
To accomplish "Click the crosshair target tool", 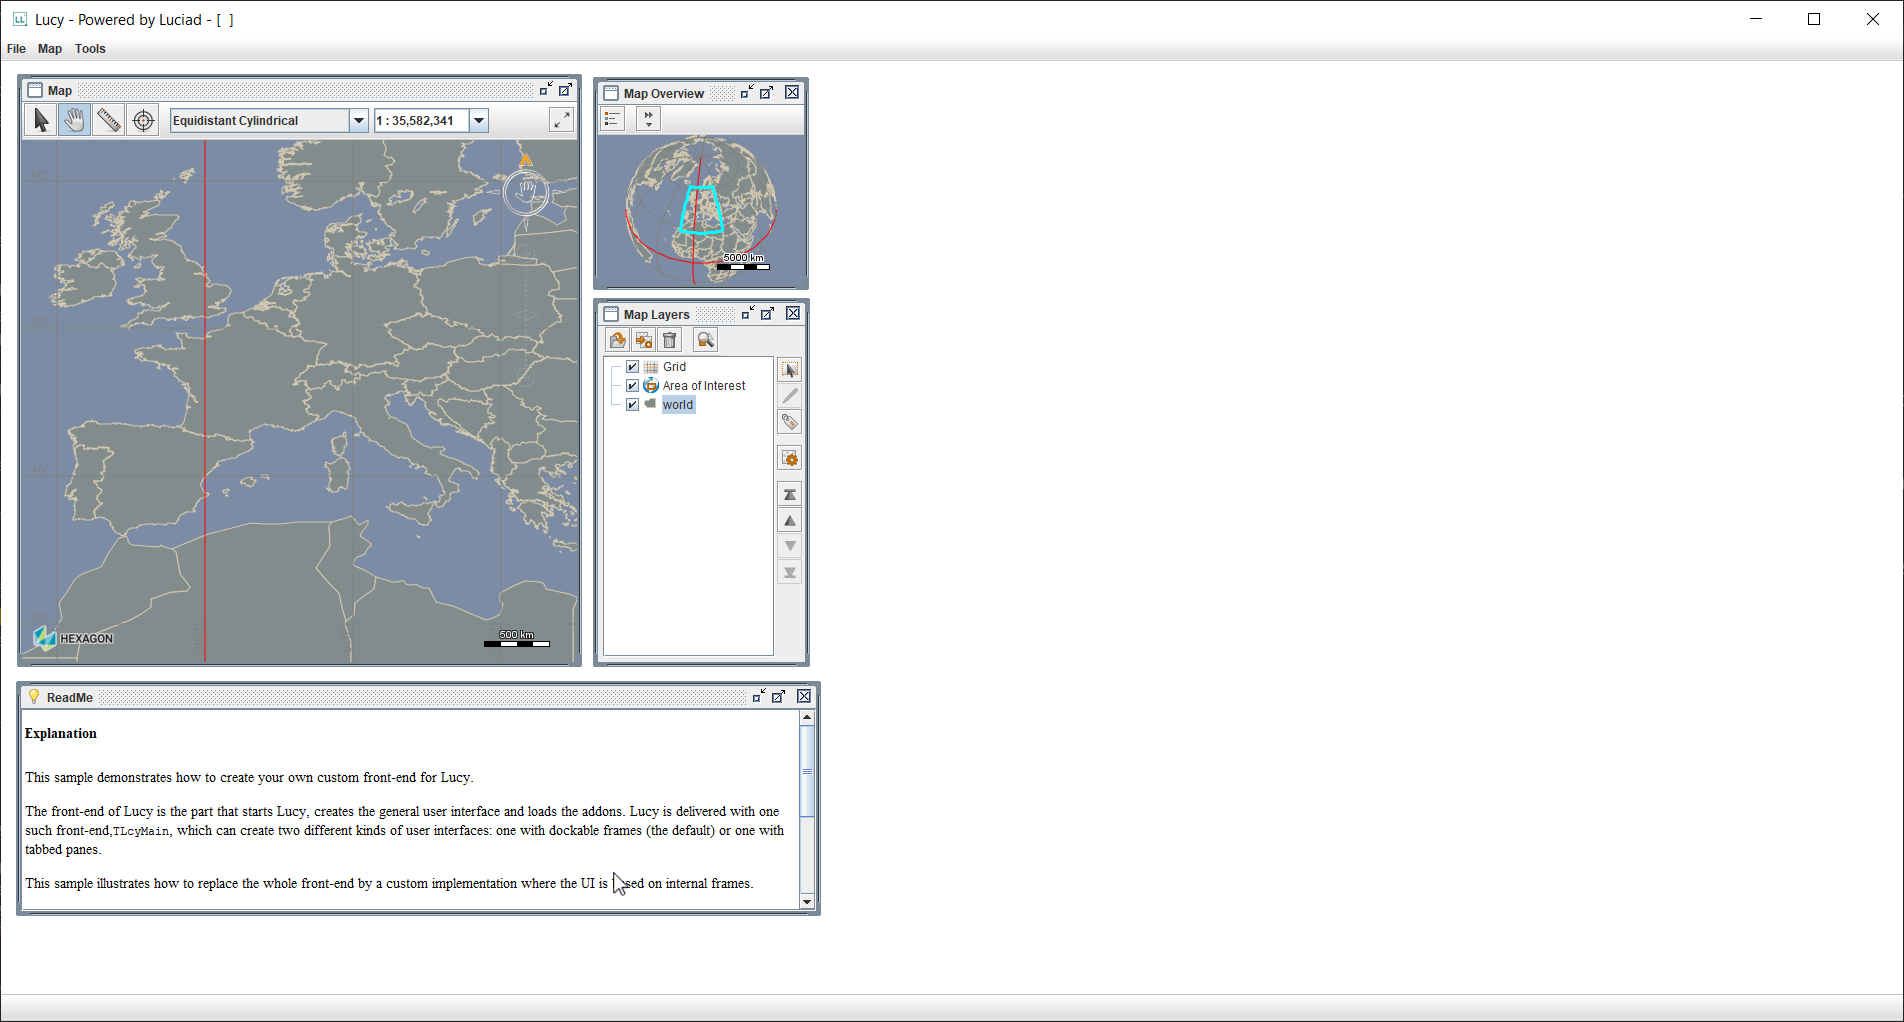I will [143, 120].
